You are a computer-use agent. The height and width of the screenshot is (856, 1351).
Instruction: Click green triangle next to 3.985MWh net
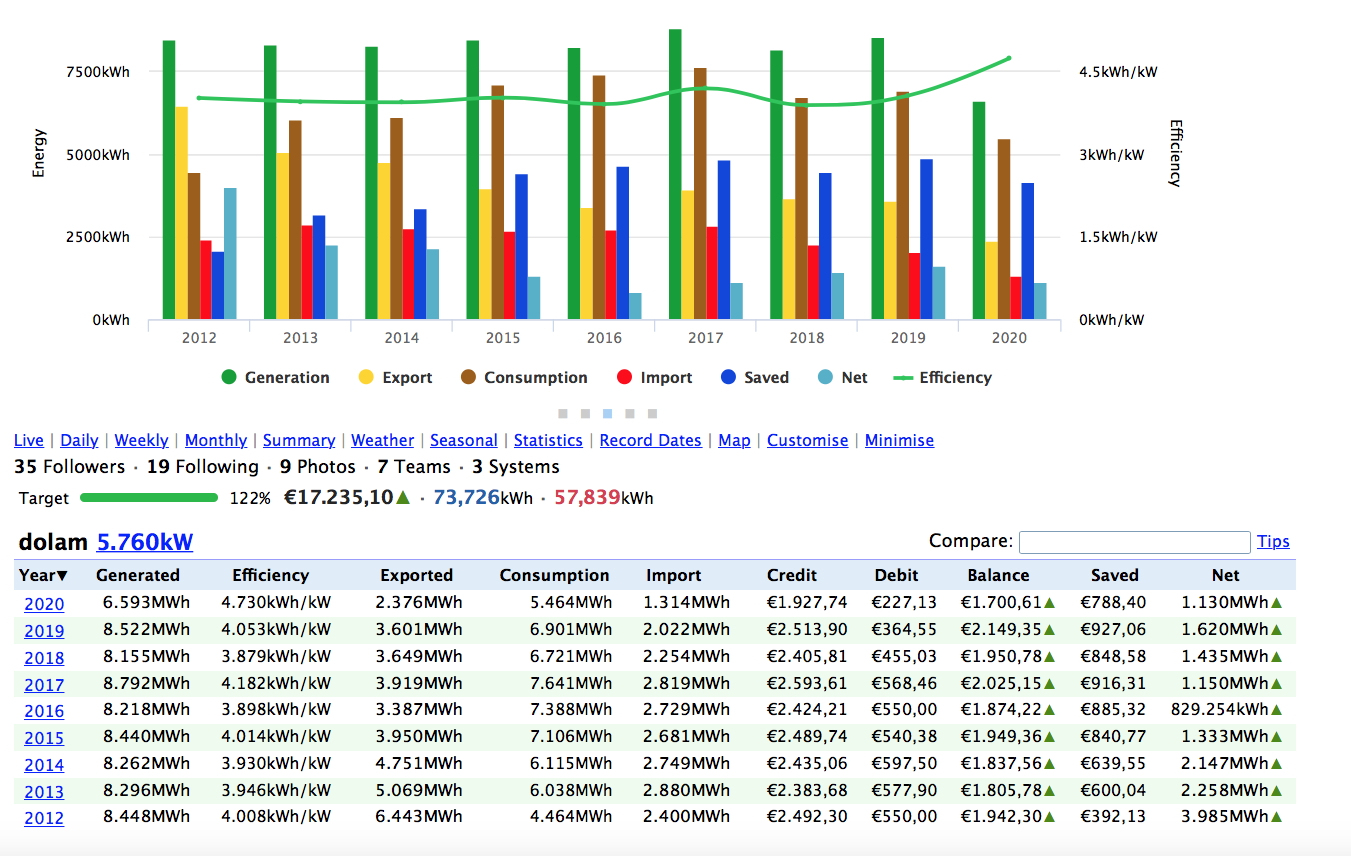pyautogui.click(x=1275, y=817)
